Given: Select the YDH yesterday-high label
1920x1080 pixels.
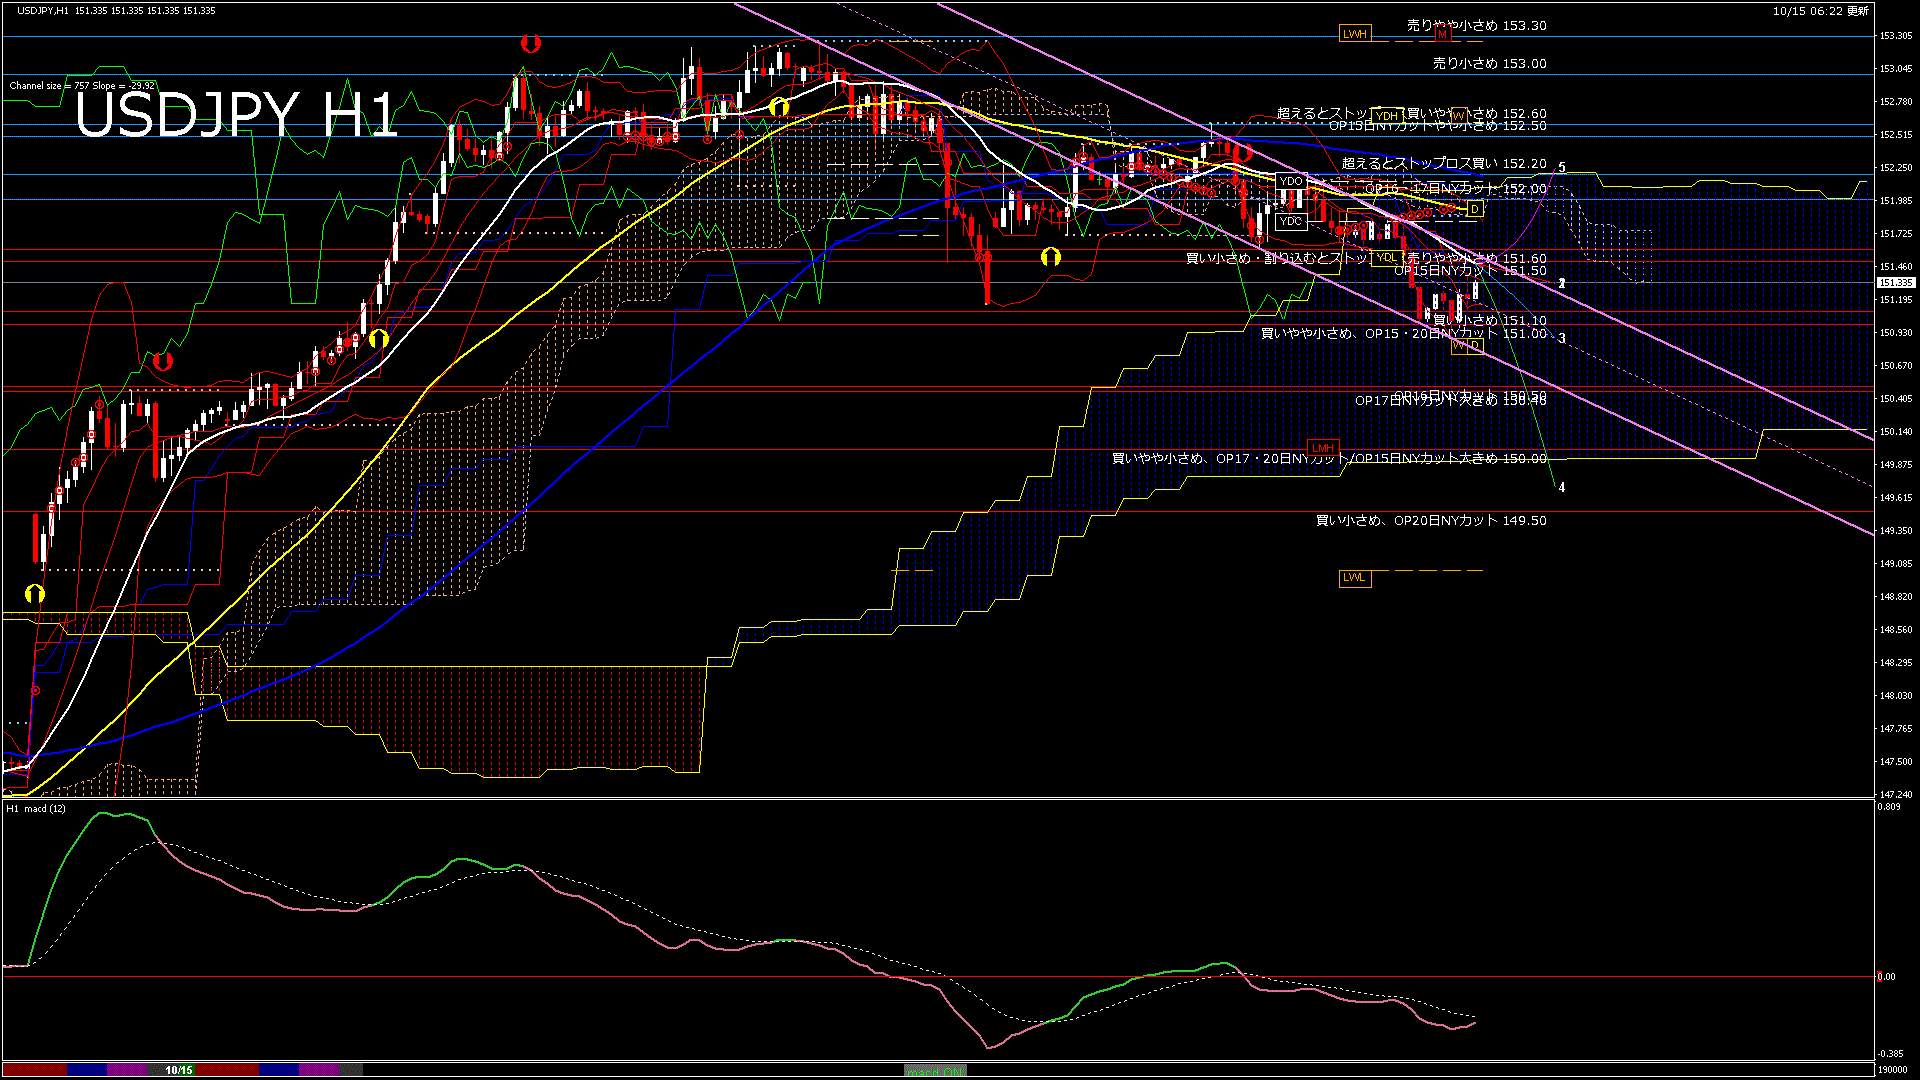Looking at the screenshot, I should 1387,116.
